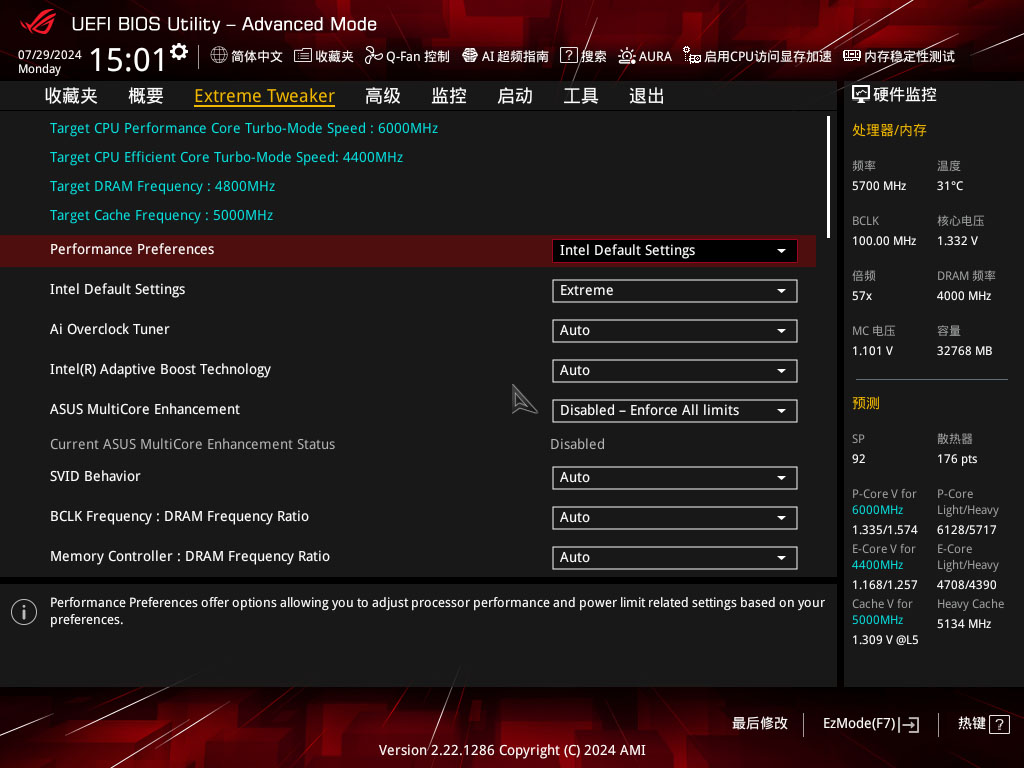Select Target DRAM Frequency : 4800MHz line
Viewport: 1024px width, 768px height.
(162, 186)
